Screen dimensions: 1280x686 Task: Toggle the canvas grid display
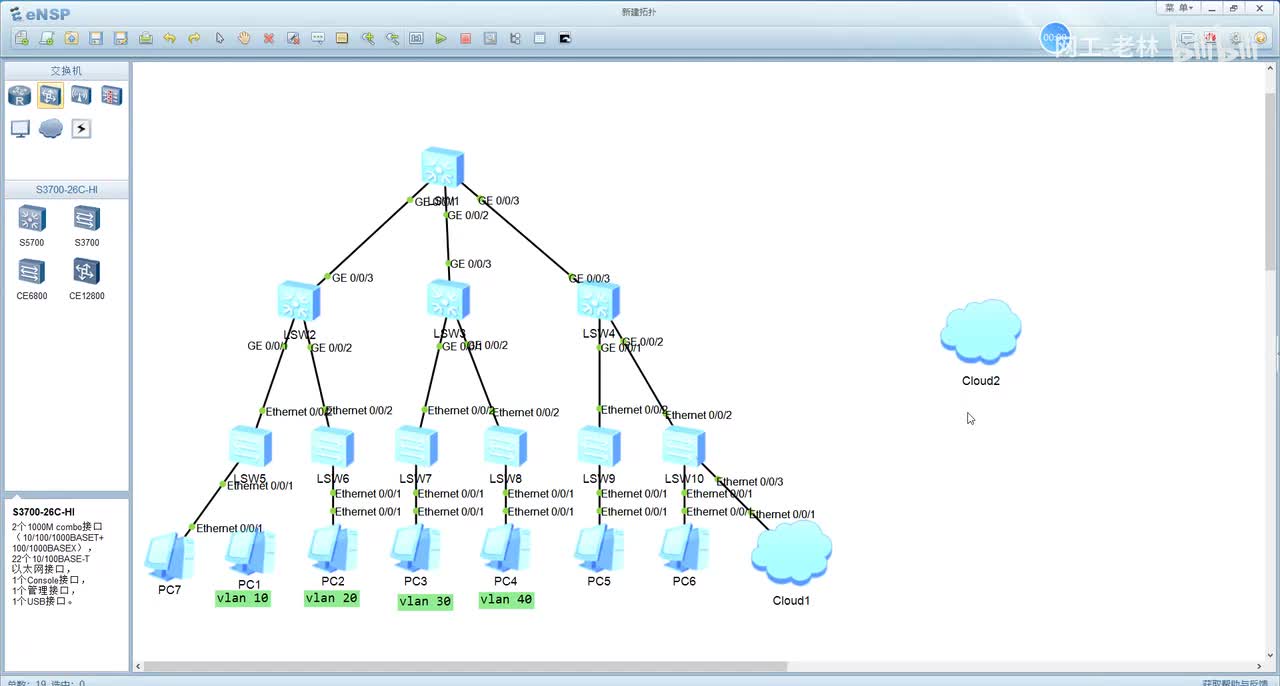click(x=540, y=38)
